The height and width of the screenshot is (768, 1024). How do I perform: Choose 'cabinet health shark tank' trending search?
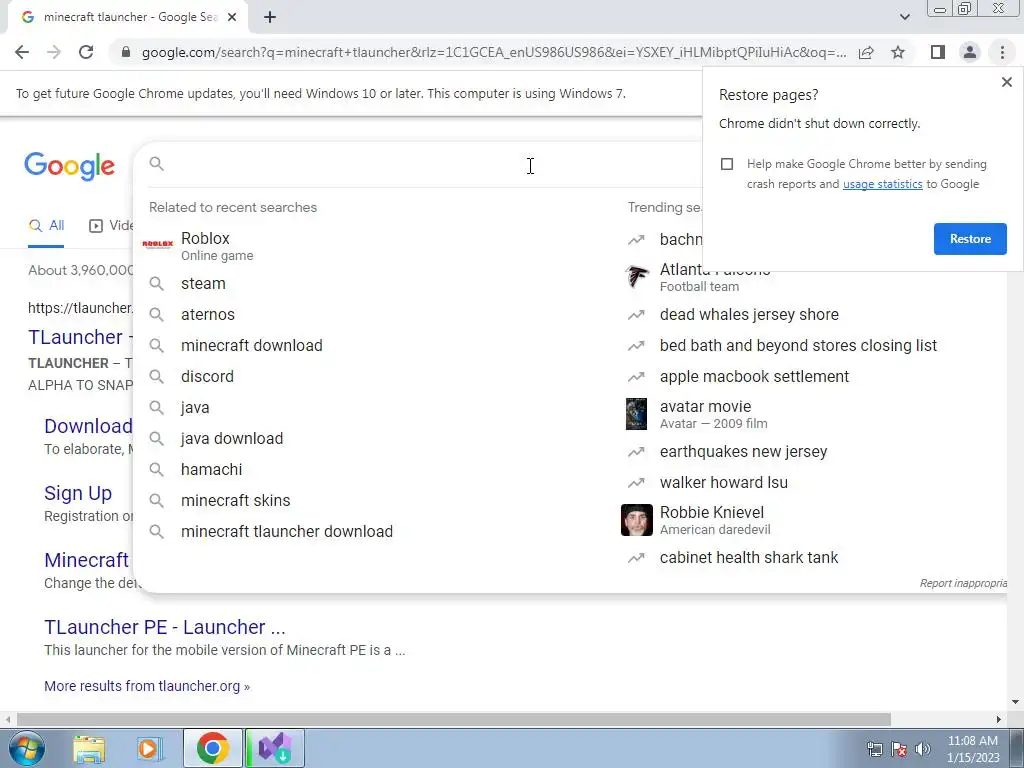[x=748, y=558]
